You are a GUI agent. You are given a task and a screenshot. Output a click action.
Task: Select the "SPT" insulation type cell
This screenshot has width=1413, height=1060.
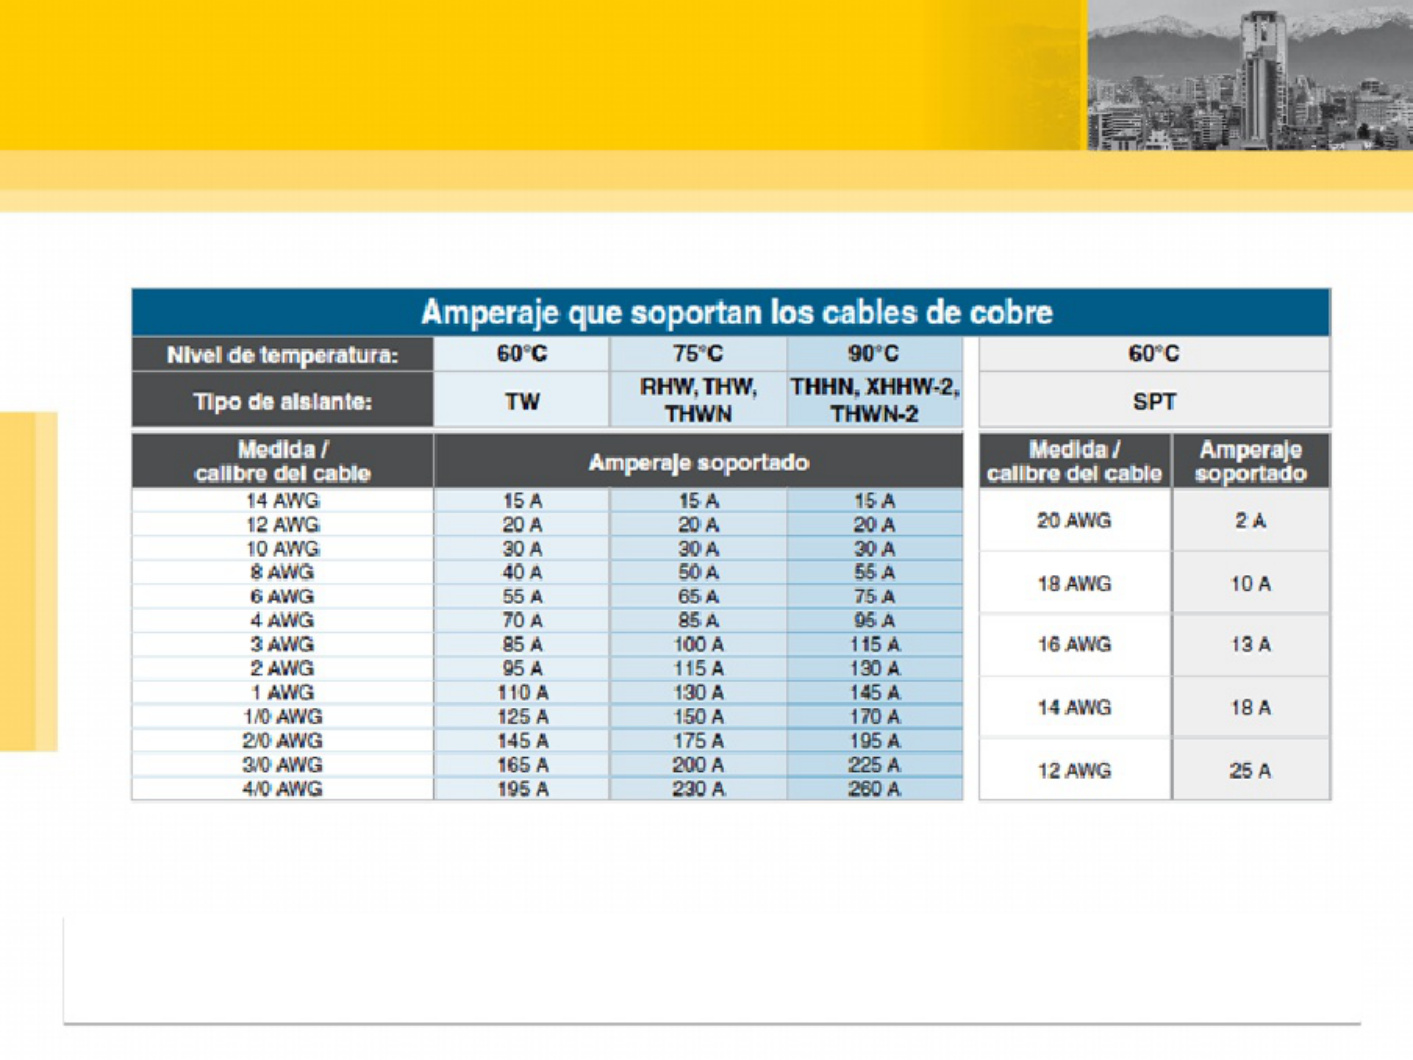(1154, 402)
